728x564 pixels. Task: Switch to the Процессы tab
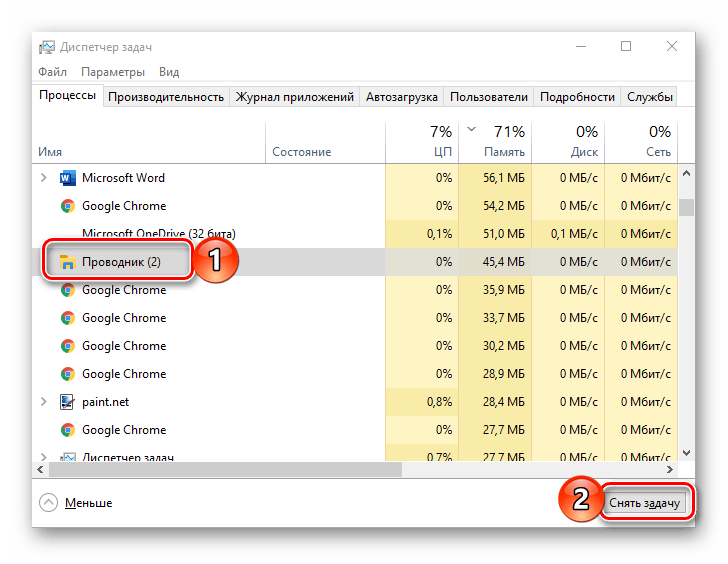[67, 95]
